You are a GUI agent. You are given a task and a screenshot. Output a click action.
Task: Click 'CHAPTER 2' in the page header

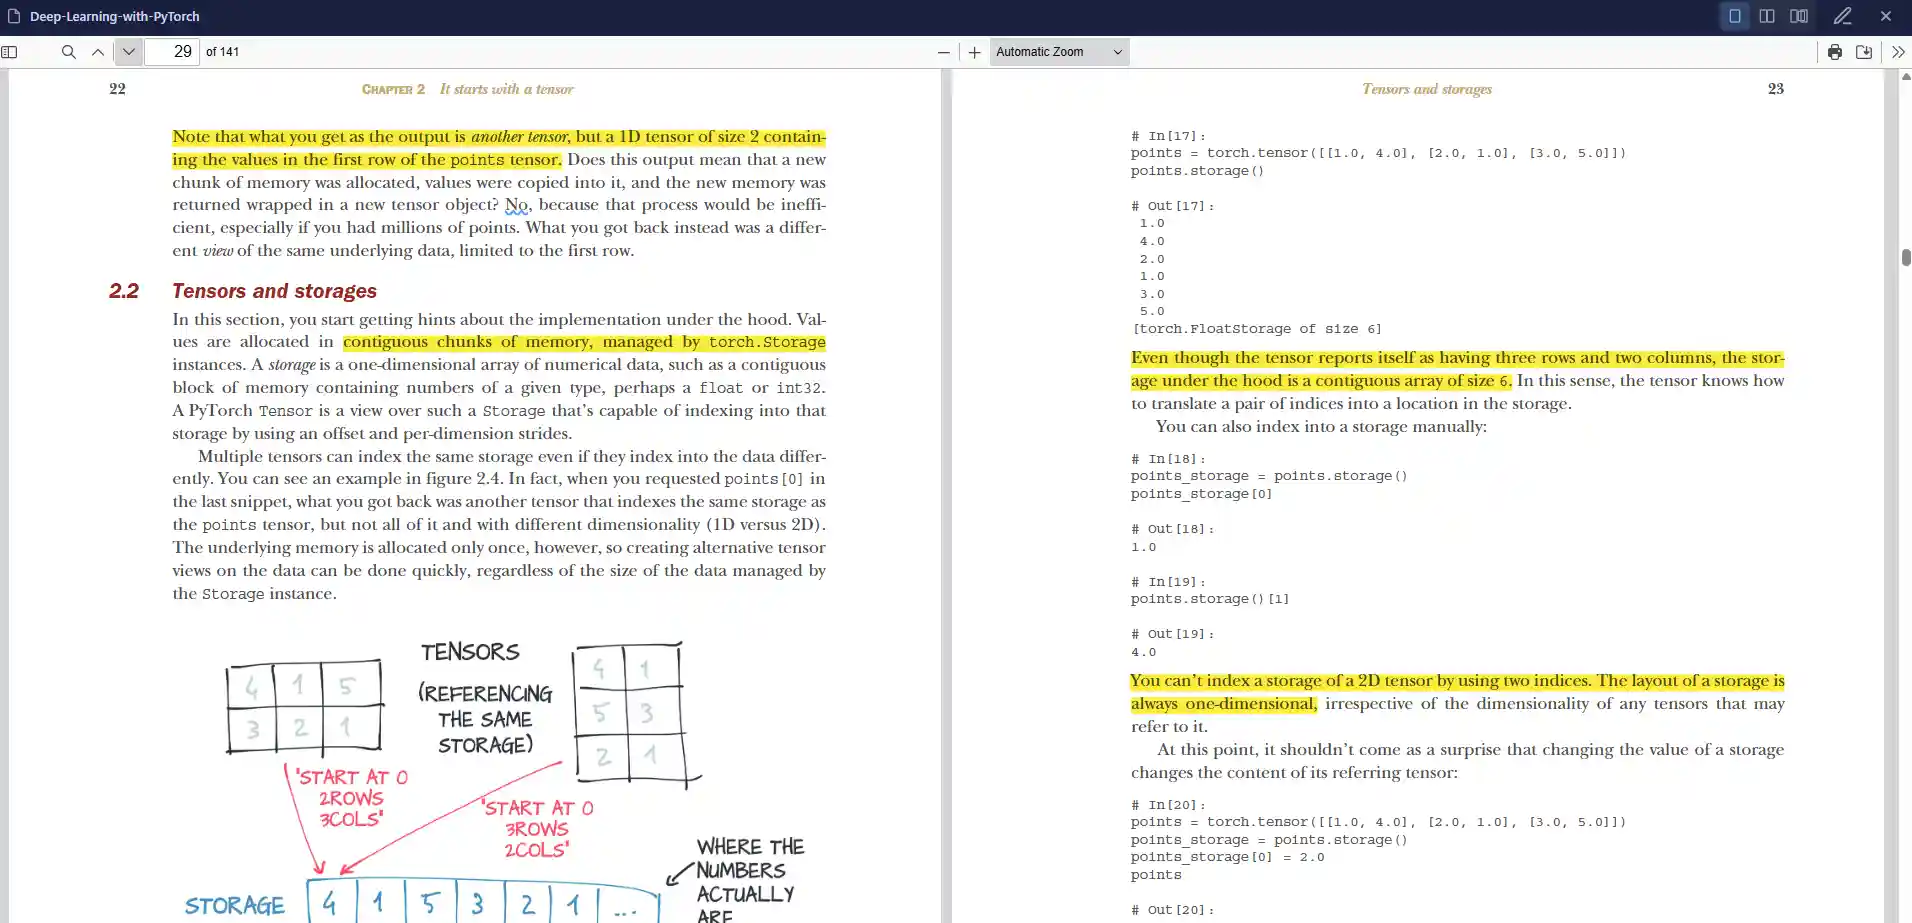pos(393,89)
